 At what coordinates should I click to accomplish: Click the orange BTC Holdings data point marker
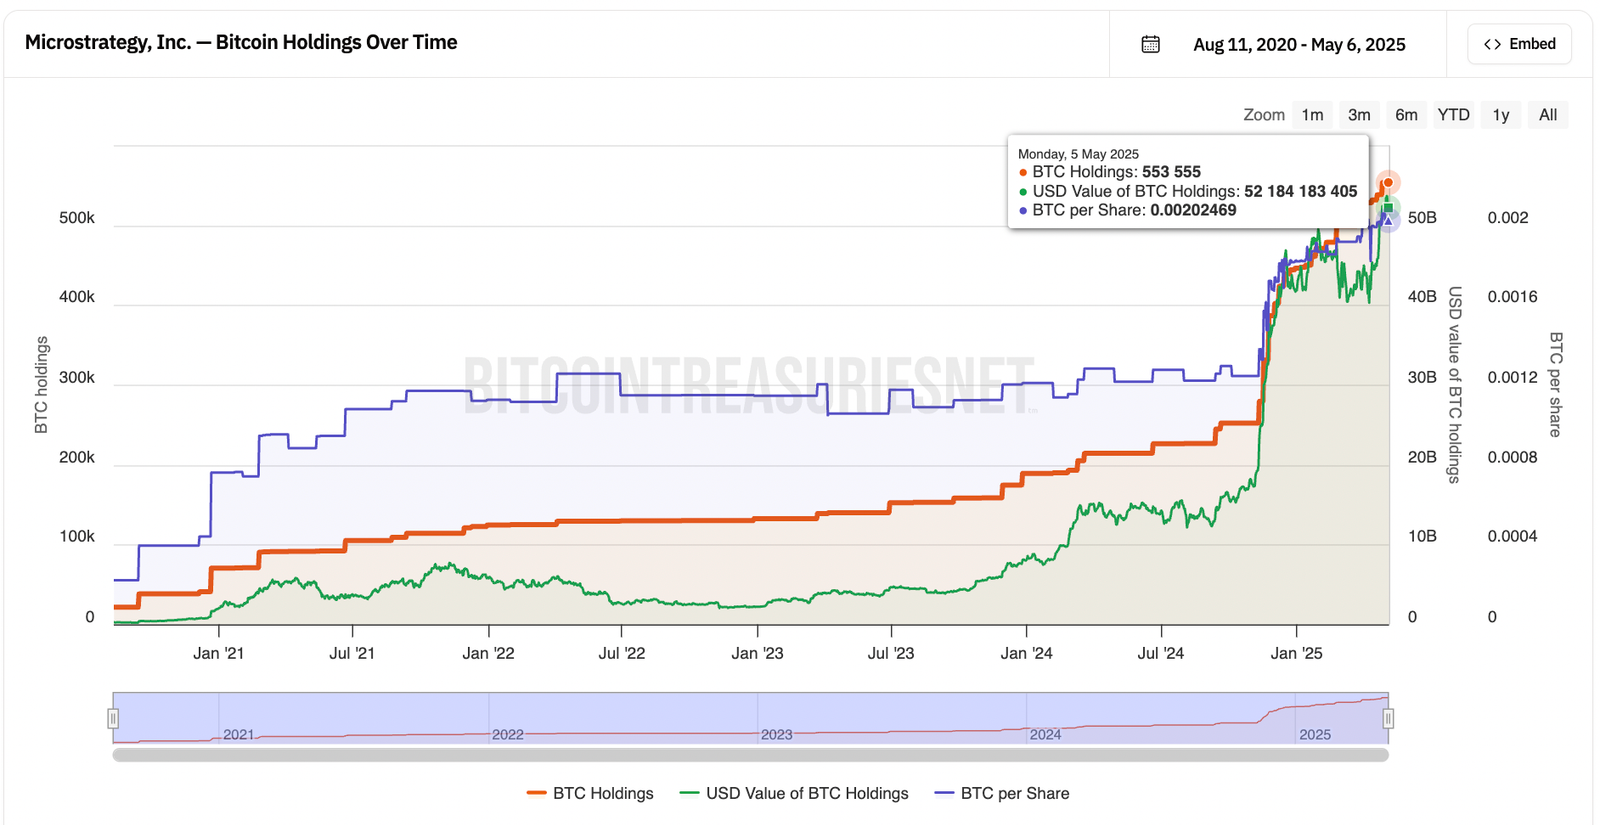tap(1387, 182)
